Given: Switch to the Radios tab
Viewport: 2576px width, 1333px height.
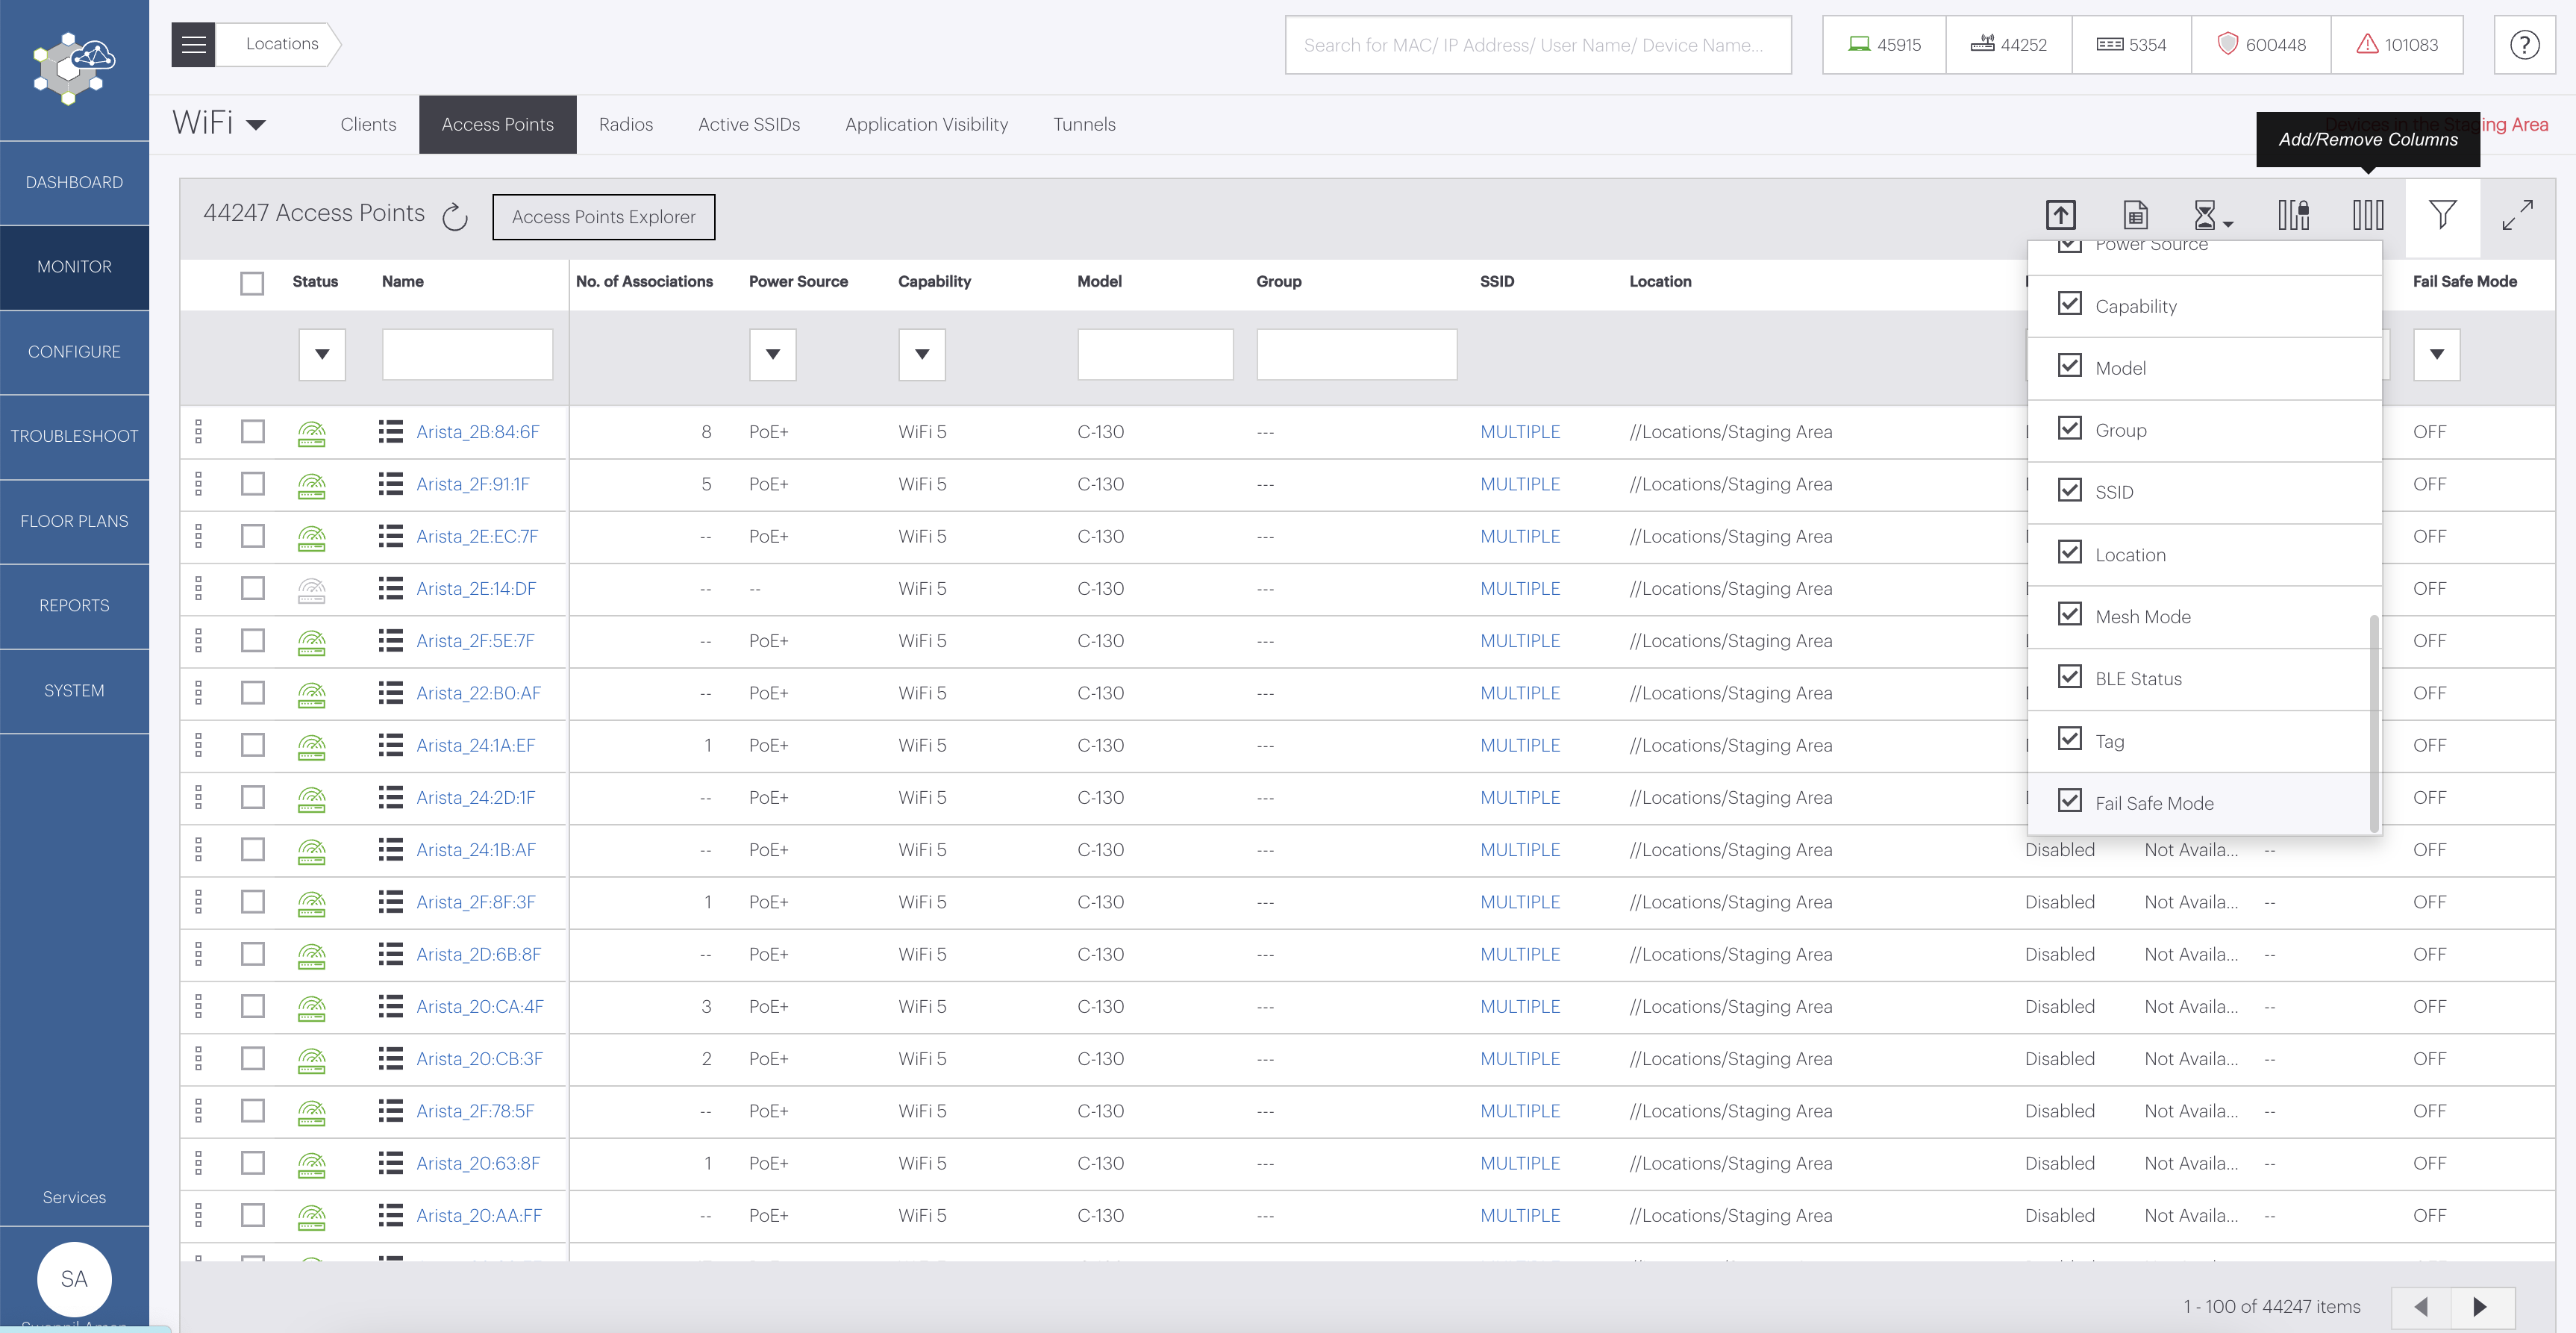Looking at the screenshot, I should pyautogui.click(x=625, y=125).
